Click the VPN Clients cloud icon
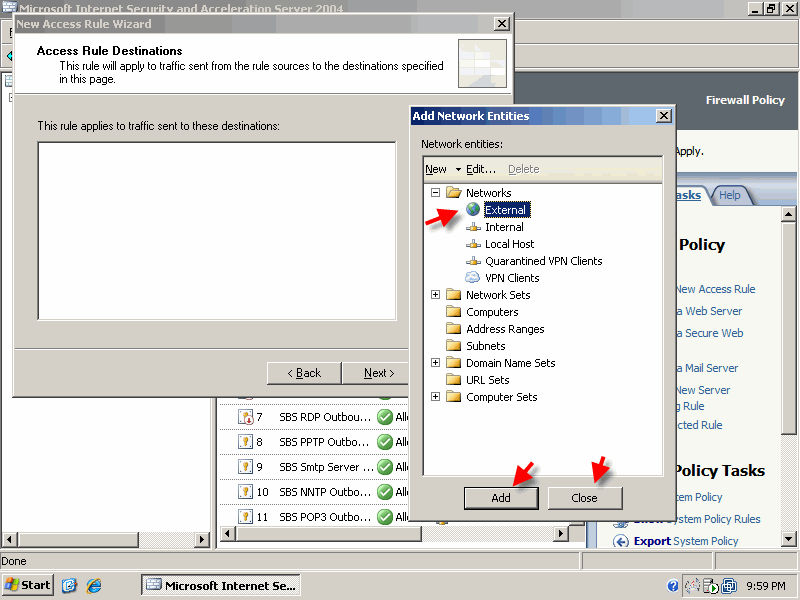Screen dimensions: 800x600 (x=472, y=278)
